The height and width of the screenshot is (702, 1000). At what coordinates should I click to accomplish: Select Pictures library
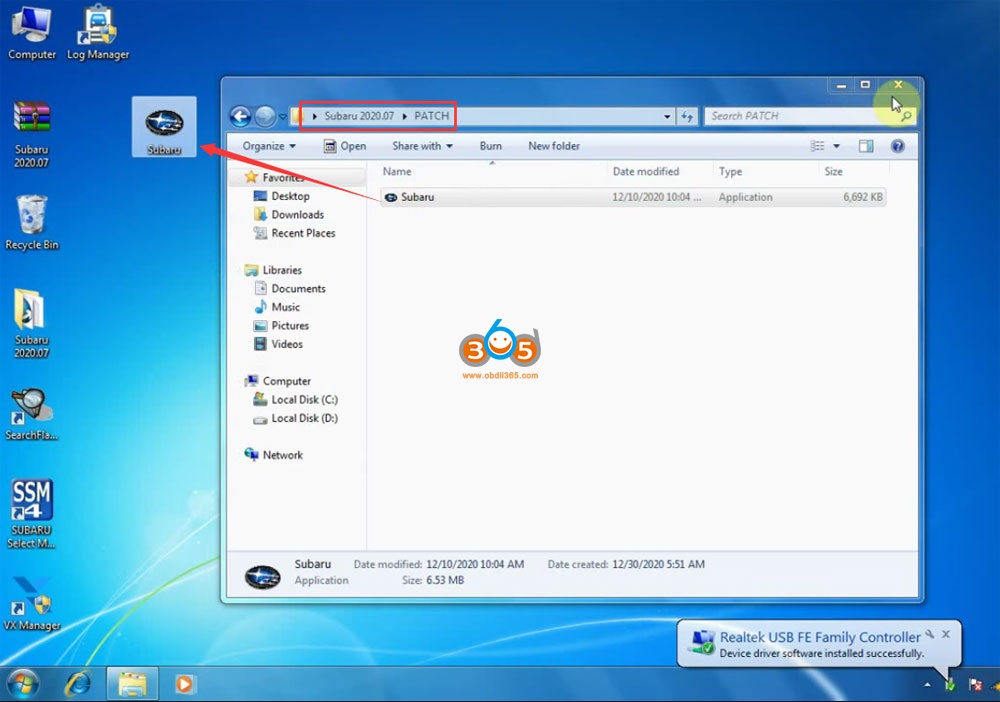(x=290, y=325)
